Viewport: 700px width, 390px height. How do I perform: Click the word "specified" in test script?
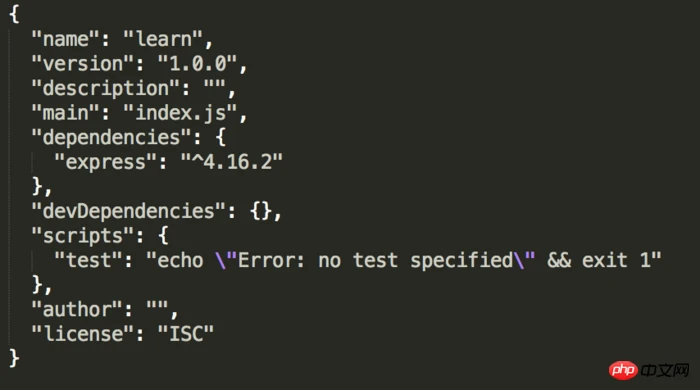pos(462,260)
